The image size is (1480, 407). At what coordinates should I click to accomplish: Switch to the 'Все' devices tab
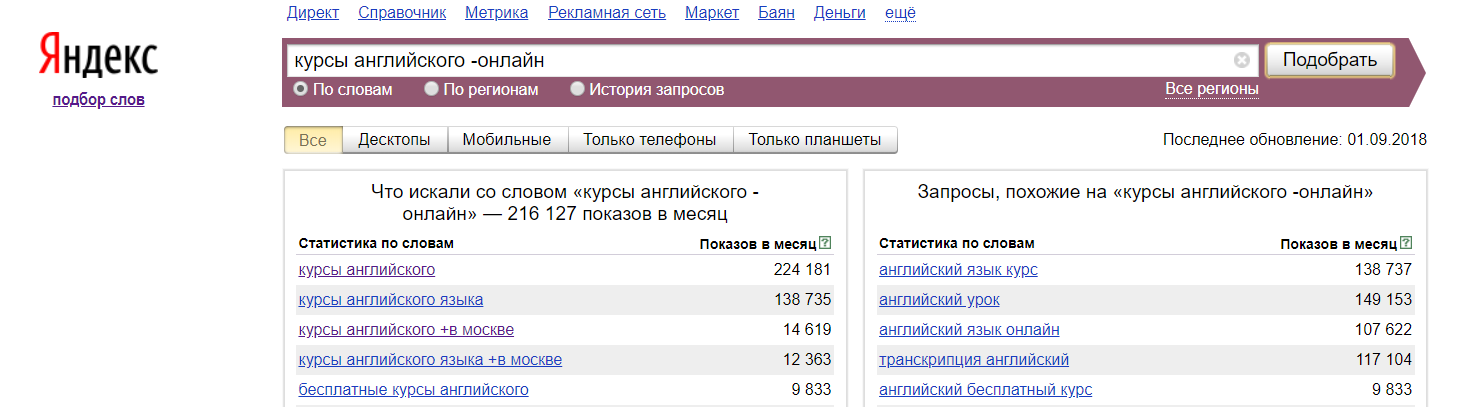313,140
